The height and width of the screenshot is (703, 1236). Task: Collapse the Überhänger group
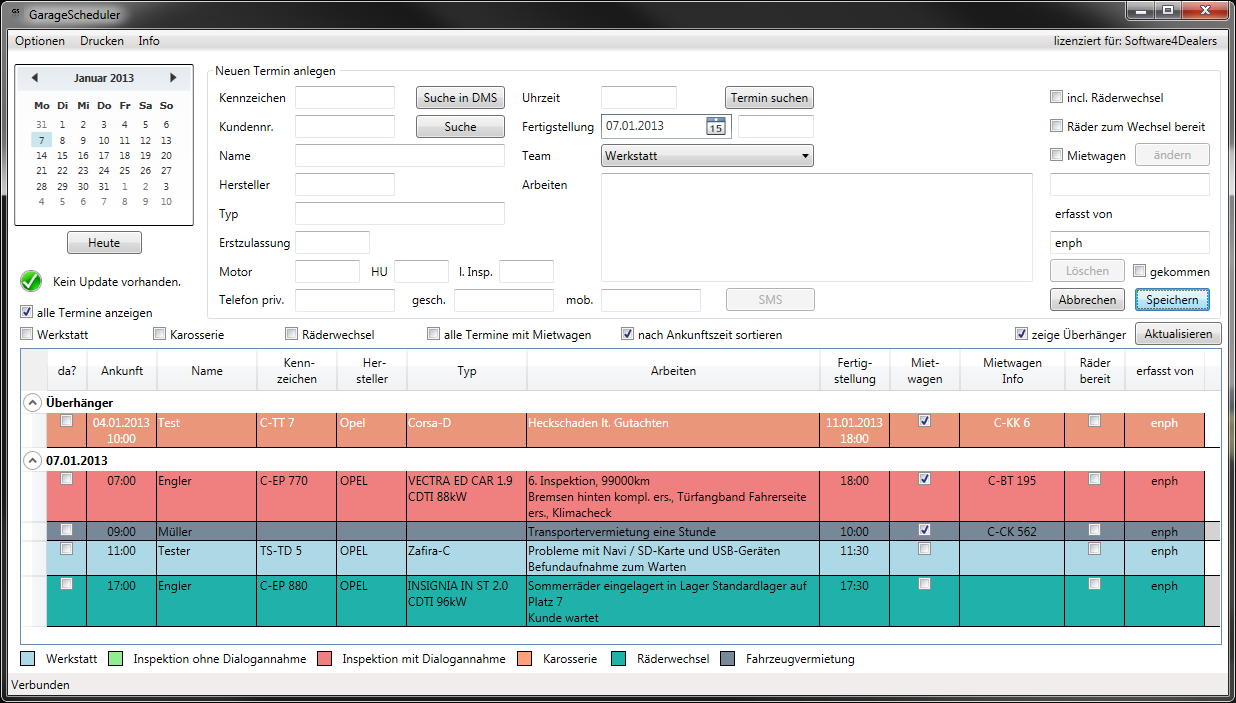pyautogui.click(x=33, y=402)
